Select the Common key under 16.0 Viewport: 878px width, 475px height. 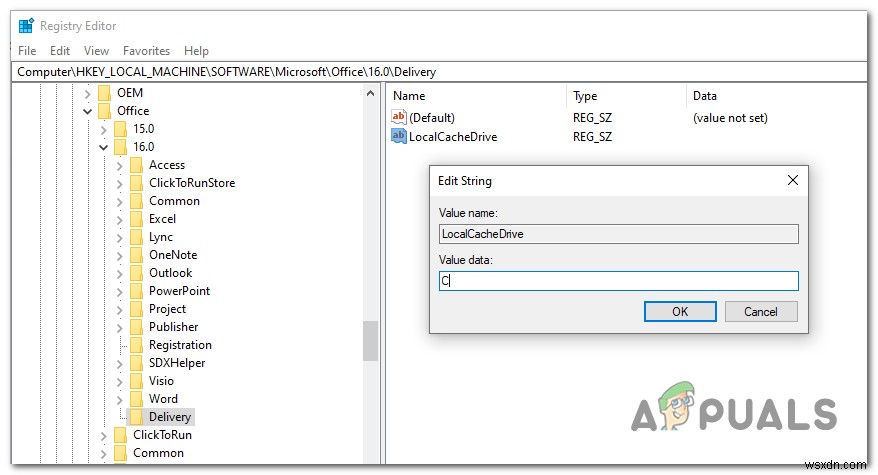click(174, 201)
